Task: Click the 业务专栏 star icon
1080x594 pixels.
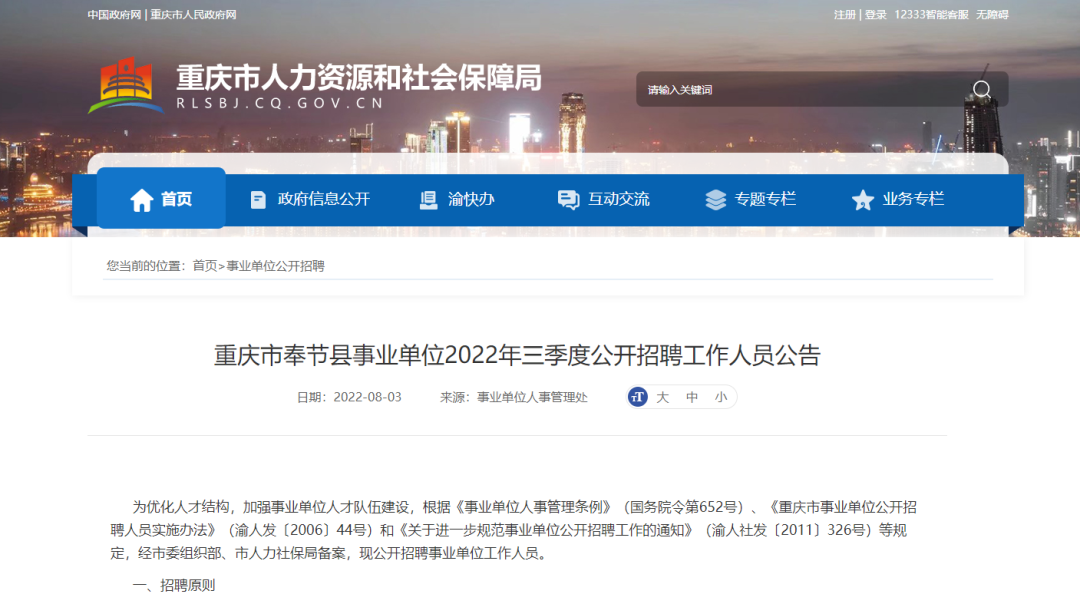Action: point(862,200)
